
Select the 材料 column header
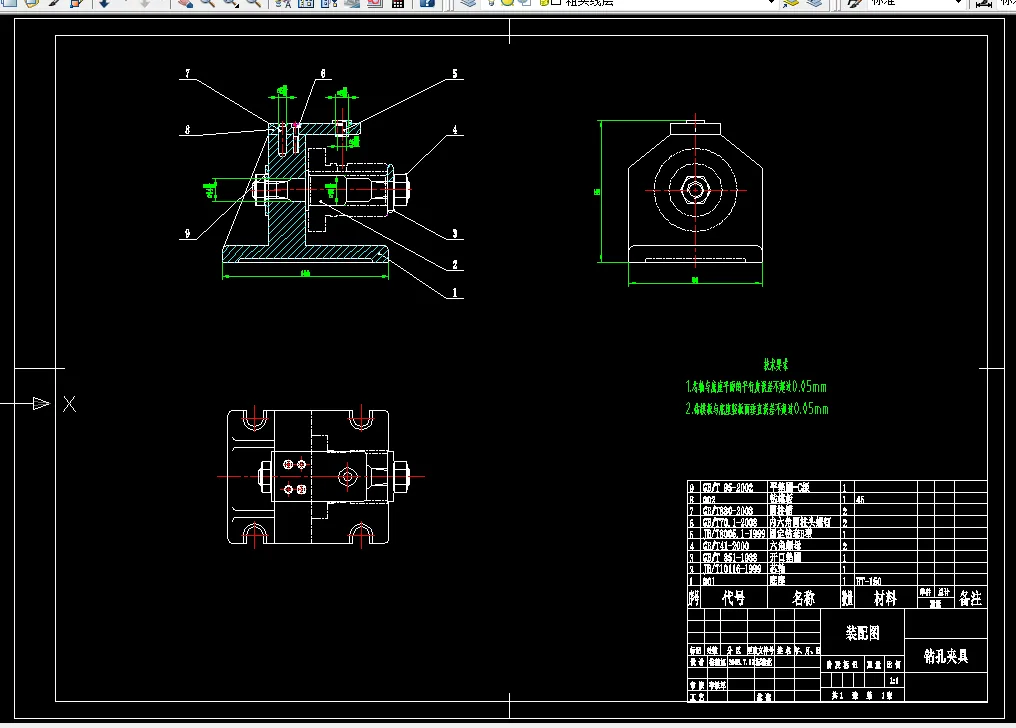point(885,598)
